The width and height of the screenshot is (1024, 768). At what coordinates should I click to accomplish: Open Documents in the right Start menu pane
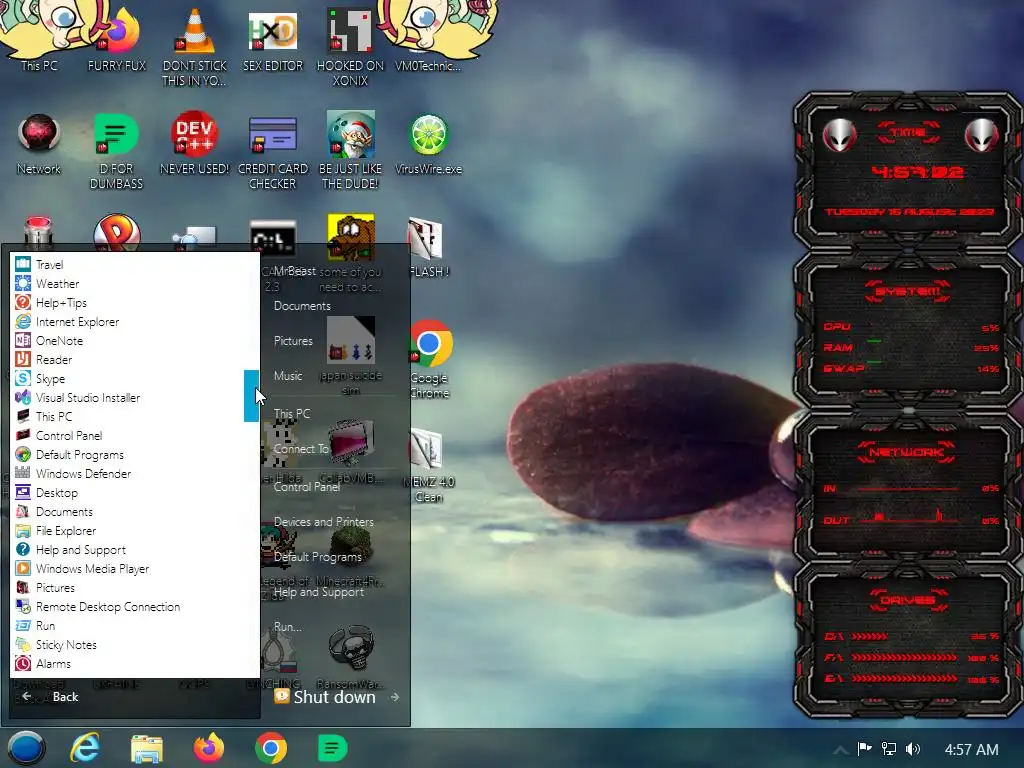pyautogui.click(x=302, y=306)
